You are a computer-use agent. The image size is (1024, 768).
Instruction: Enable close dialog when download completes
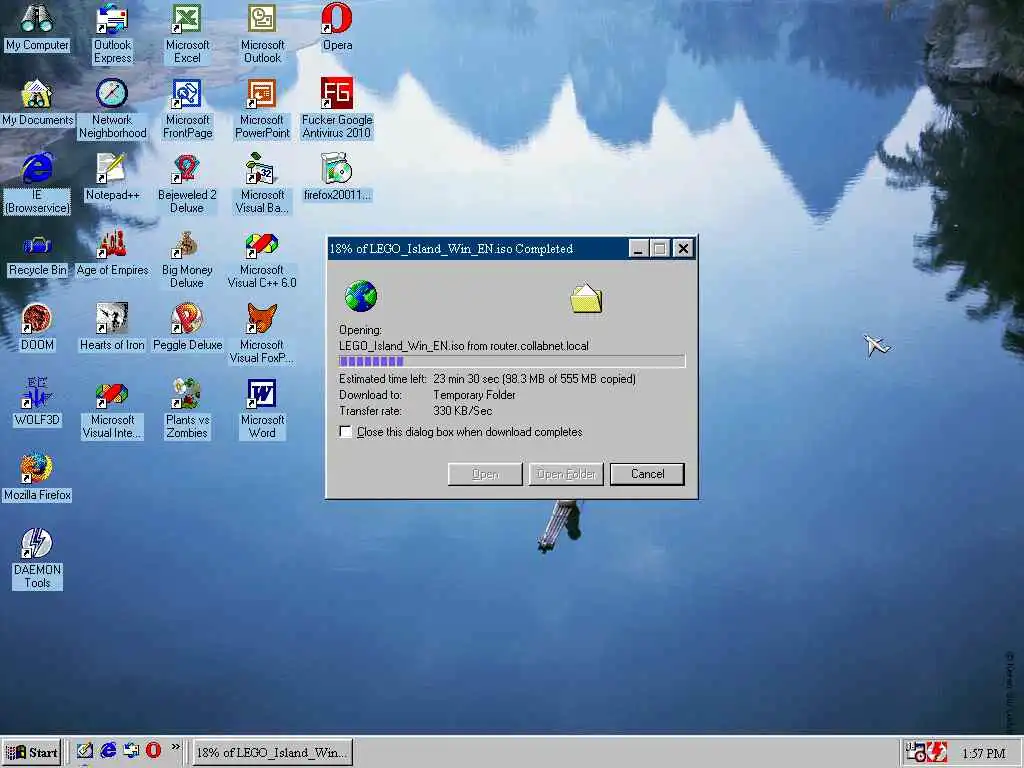click(x=345, y=432)
